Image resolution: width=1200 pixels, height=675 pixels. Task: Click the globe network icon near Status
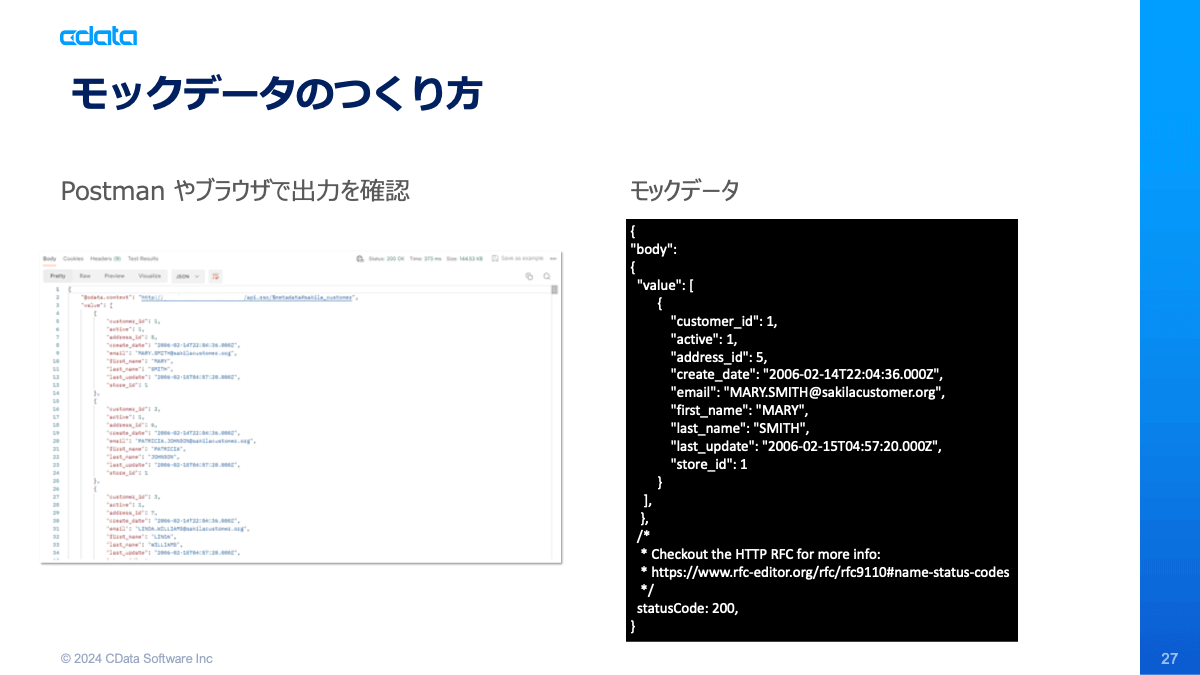pos(360,258)
